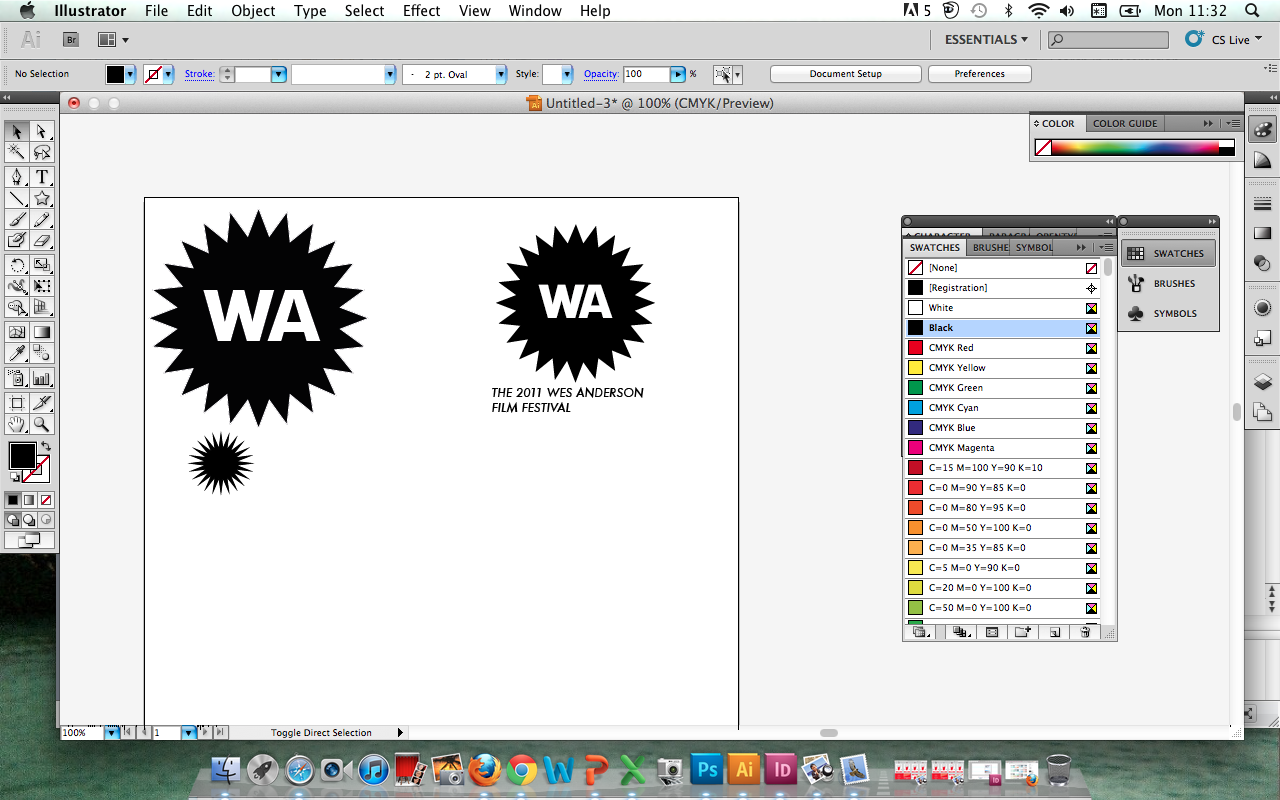Select the Direct Selection (white arrow) tool
This screenshot has width=1280, height=800.
[42, 132]
